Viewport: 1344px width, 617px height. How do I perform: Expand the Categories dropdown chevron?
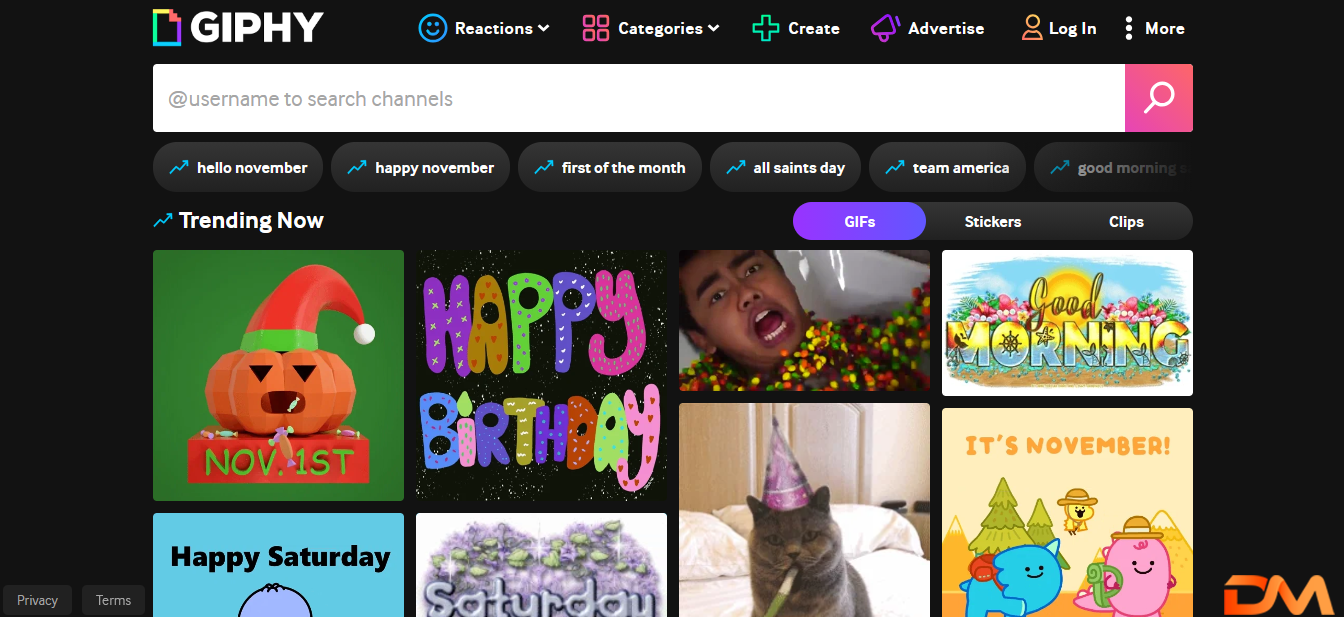[x=714, y=28]
